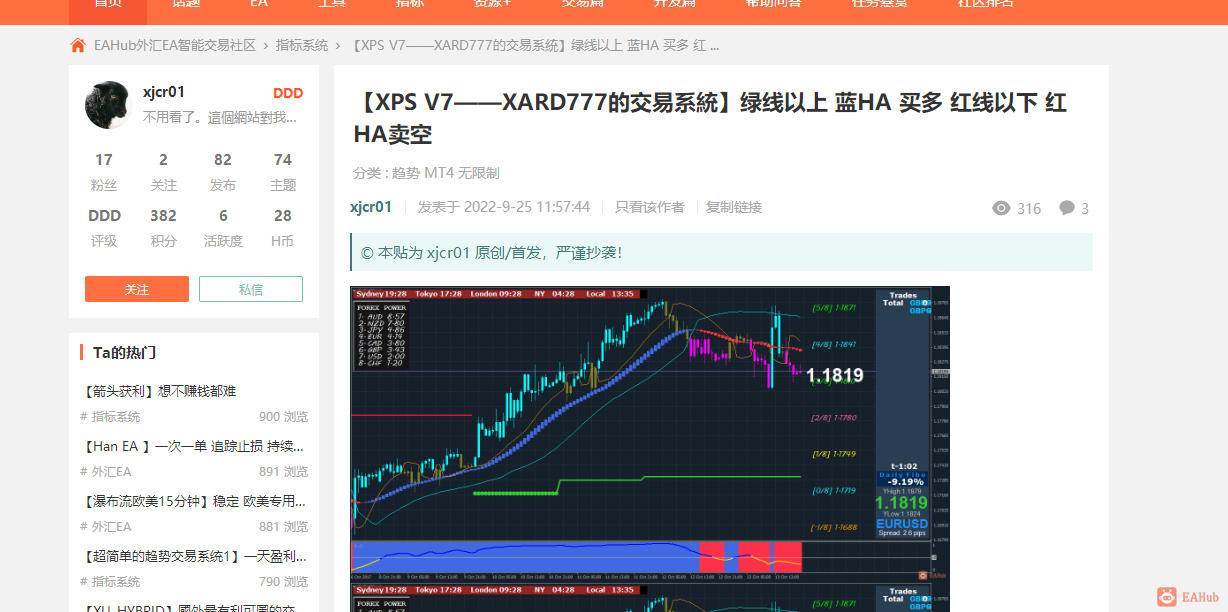Click the main post title heading
Viewport: 1228px width, 612px height.
tap(711, 118)
